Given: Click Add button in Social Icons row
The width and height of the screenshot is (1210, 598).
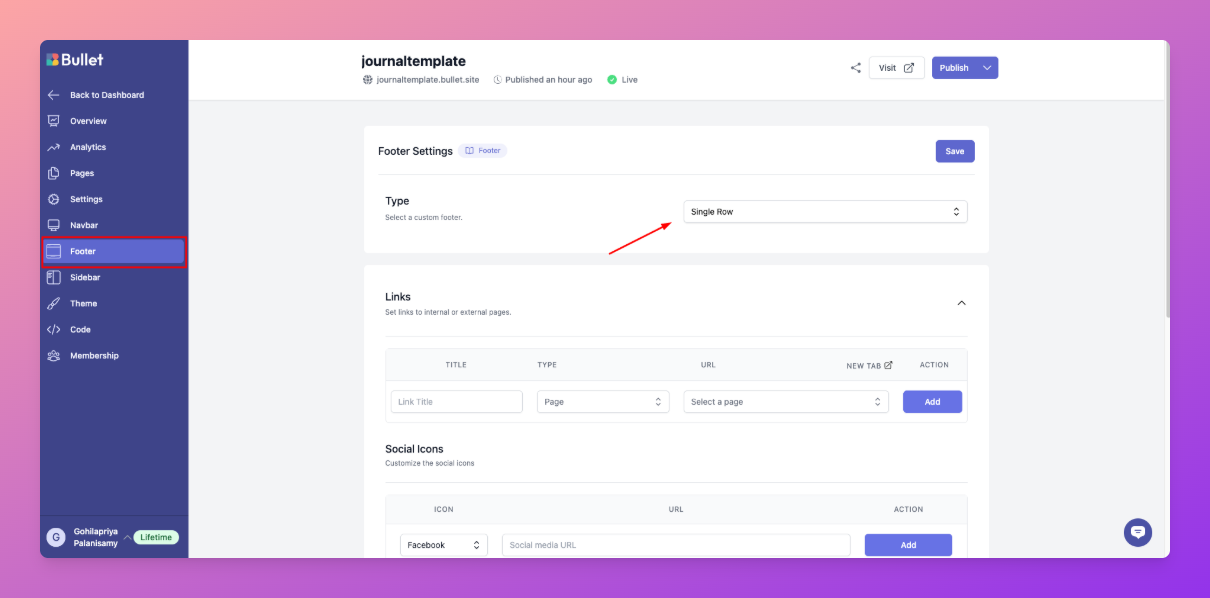Looking at the screenshot, I should point(908,545).
